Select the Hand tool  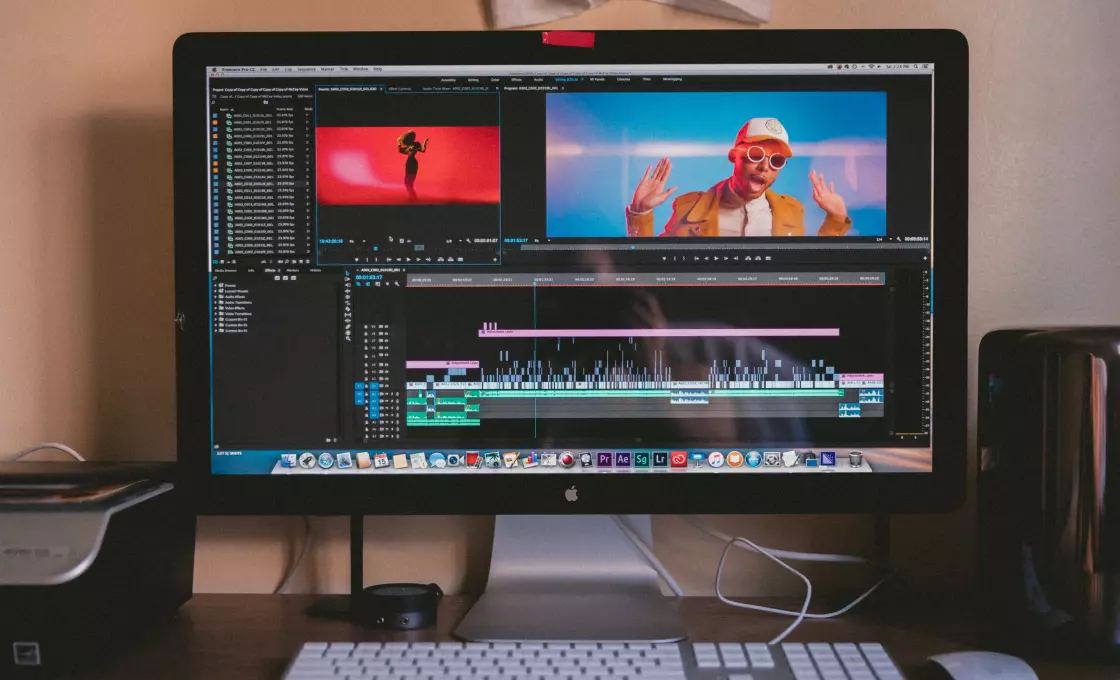(x=348, y=333)
